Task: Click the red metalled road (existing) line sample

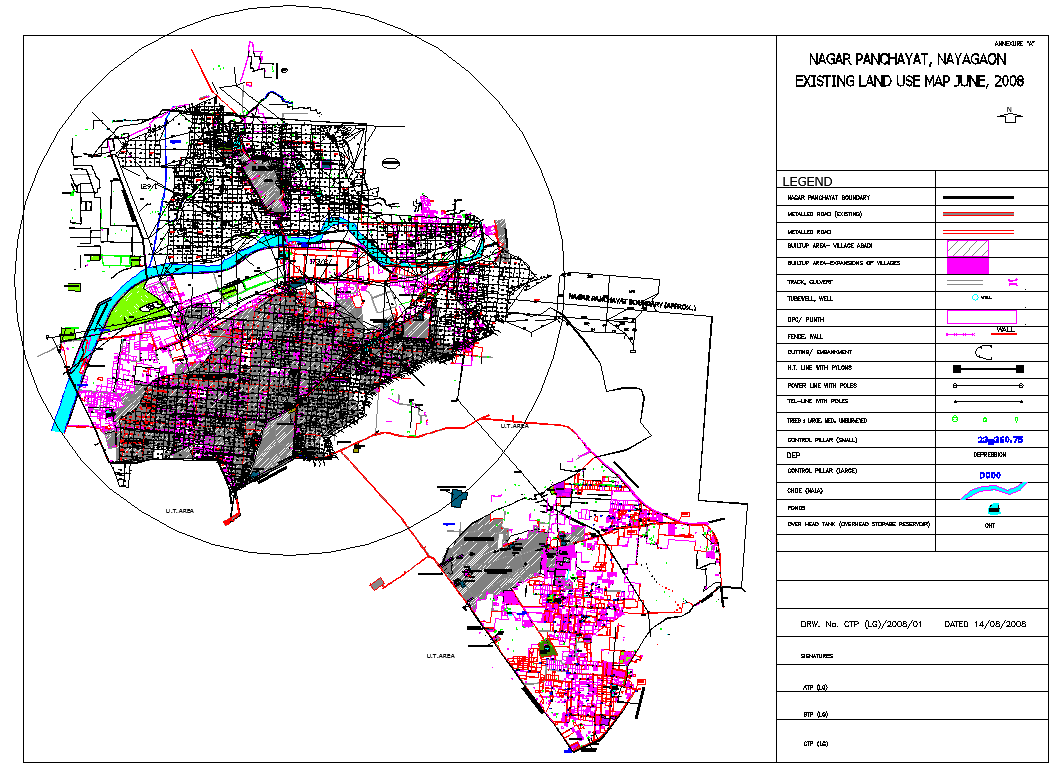Action: tap(979, 214)
